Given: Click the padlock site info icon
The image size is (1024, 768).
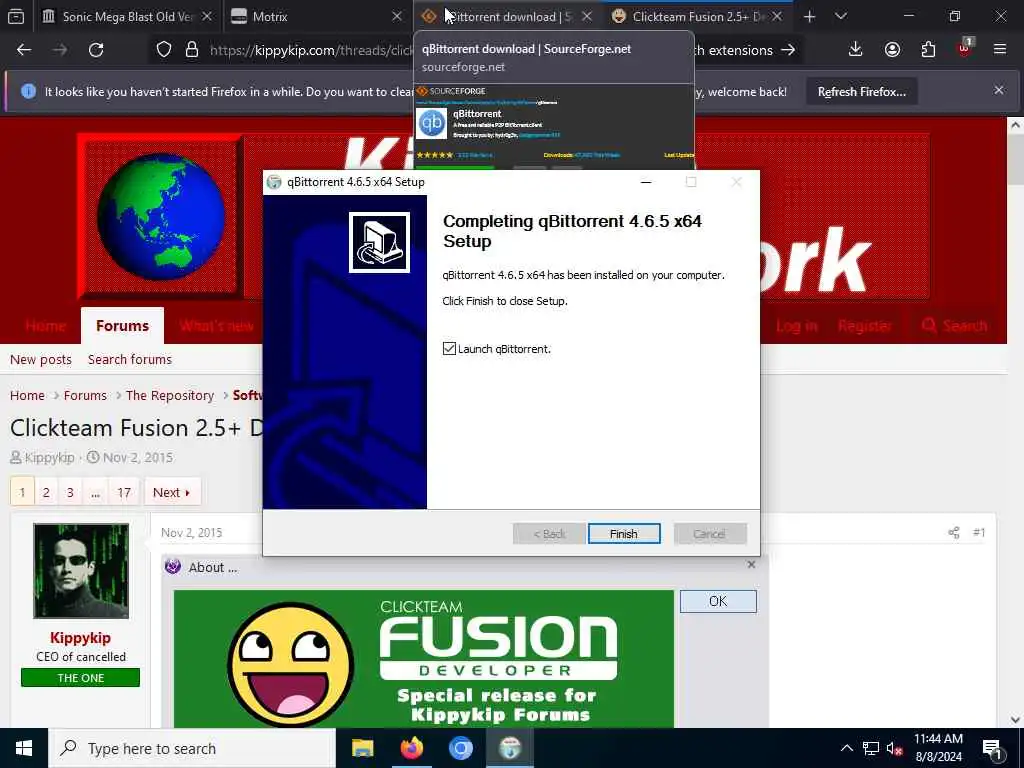Looking at the screenshot, I should click(x=191, y=50).
